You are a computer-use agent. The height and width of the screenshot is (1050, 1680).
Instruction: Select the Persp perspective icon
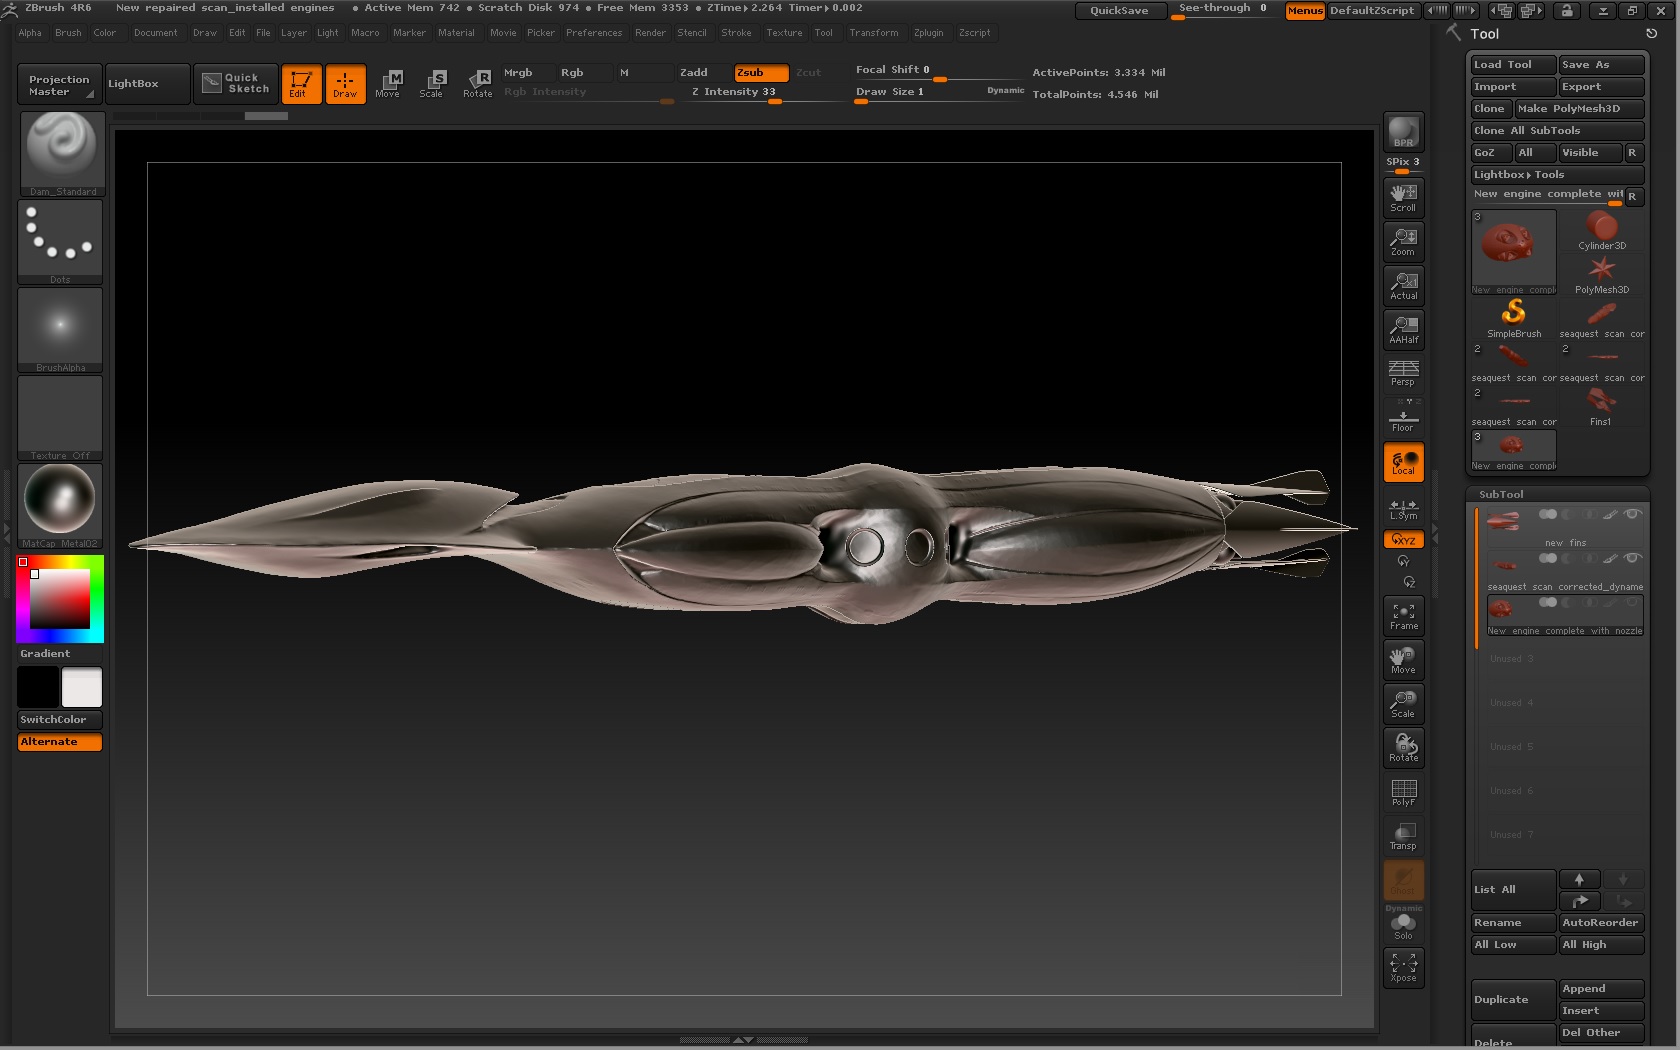(x=1403, y=373)
